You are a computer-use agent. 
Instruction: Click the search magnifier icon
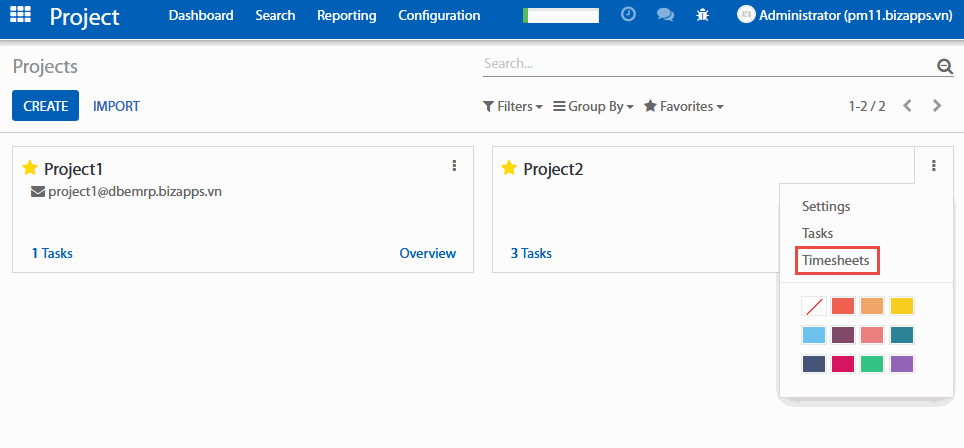[x=943, y=67]
